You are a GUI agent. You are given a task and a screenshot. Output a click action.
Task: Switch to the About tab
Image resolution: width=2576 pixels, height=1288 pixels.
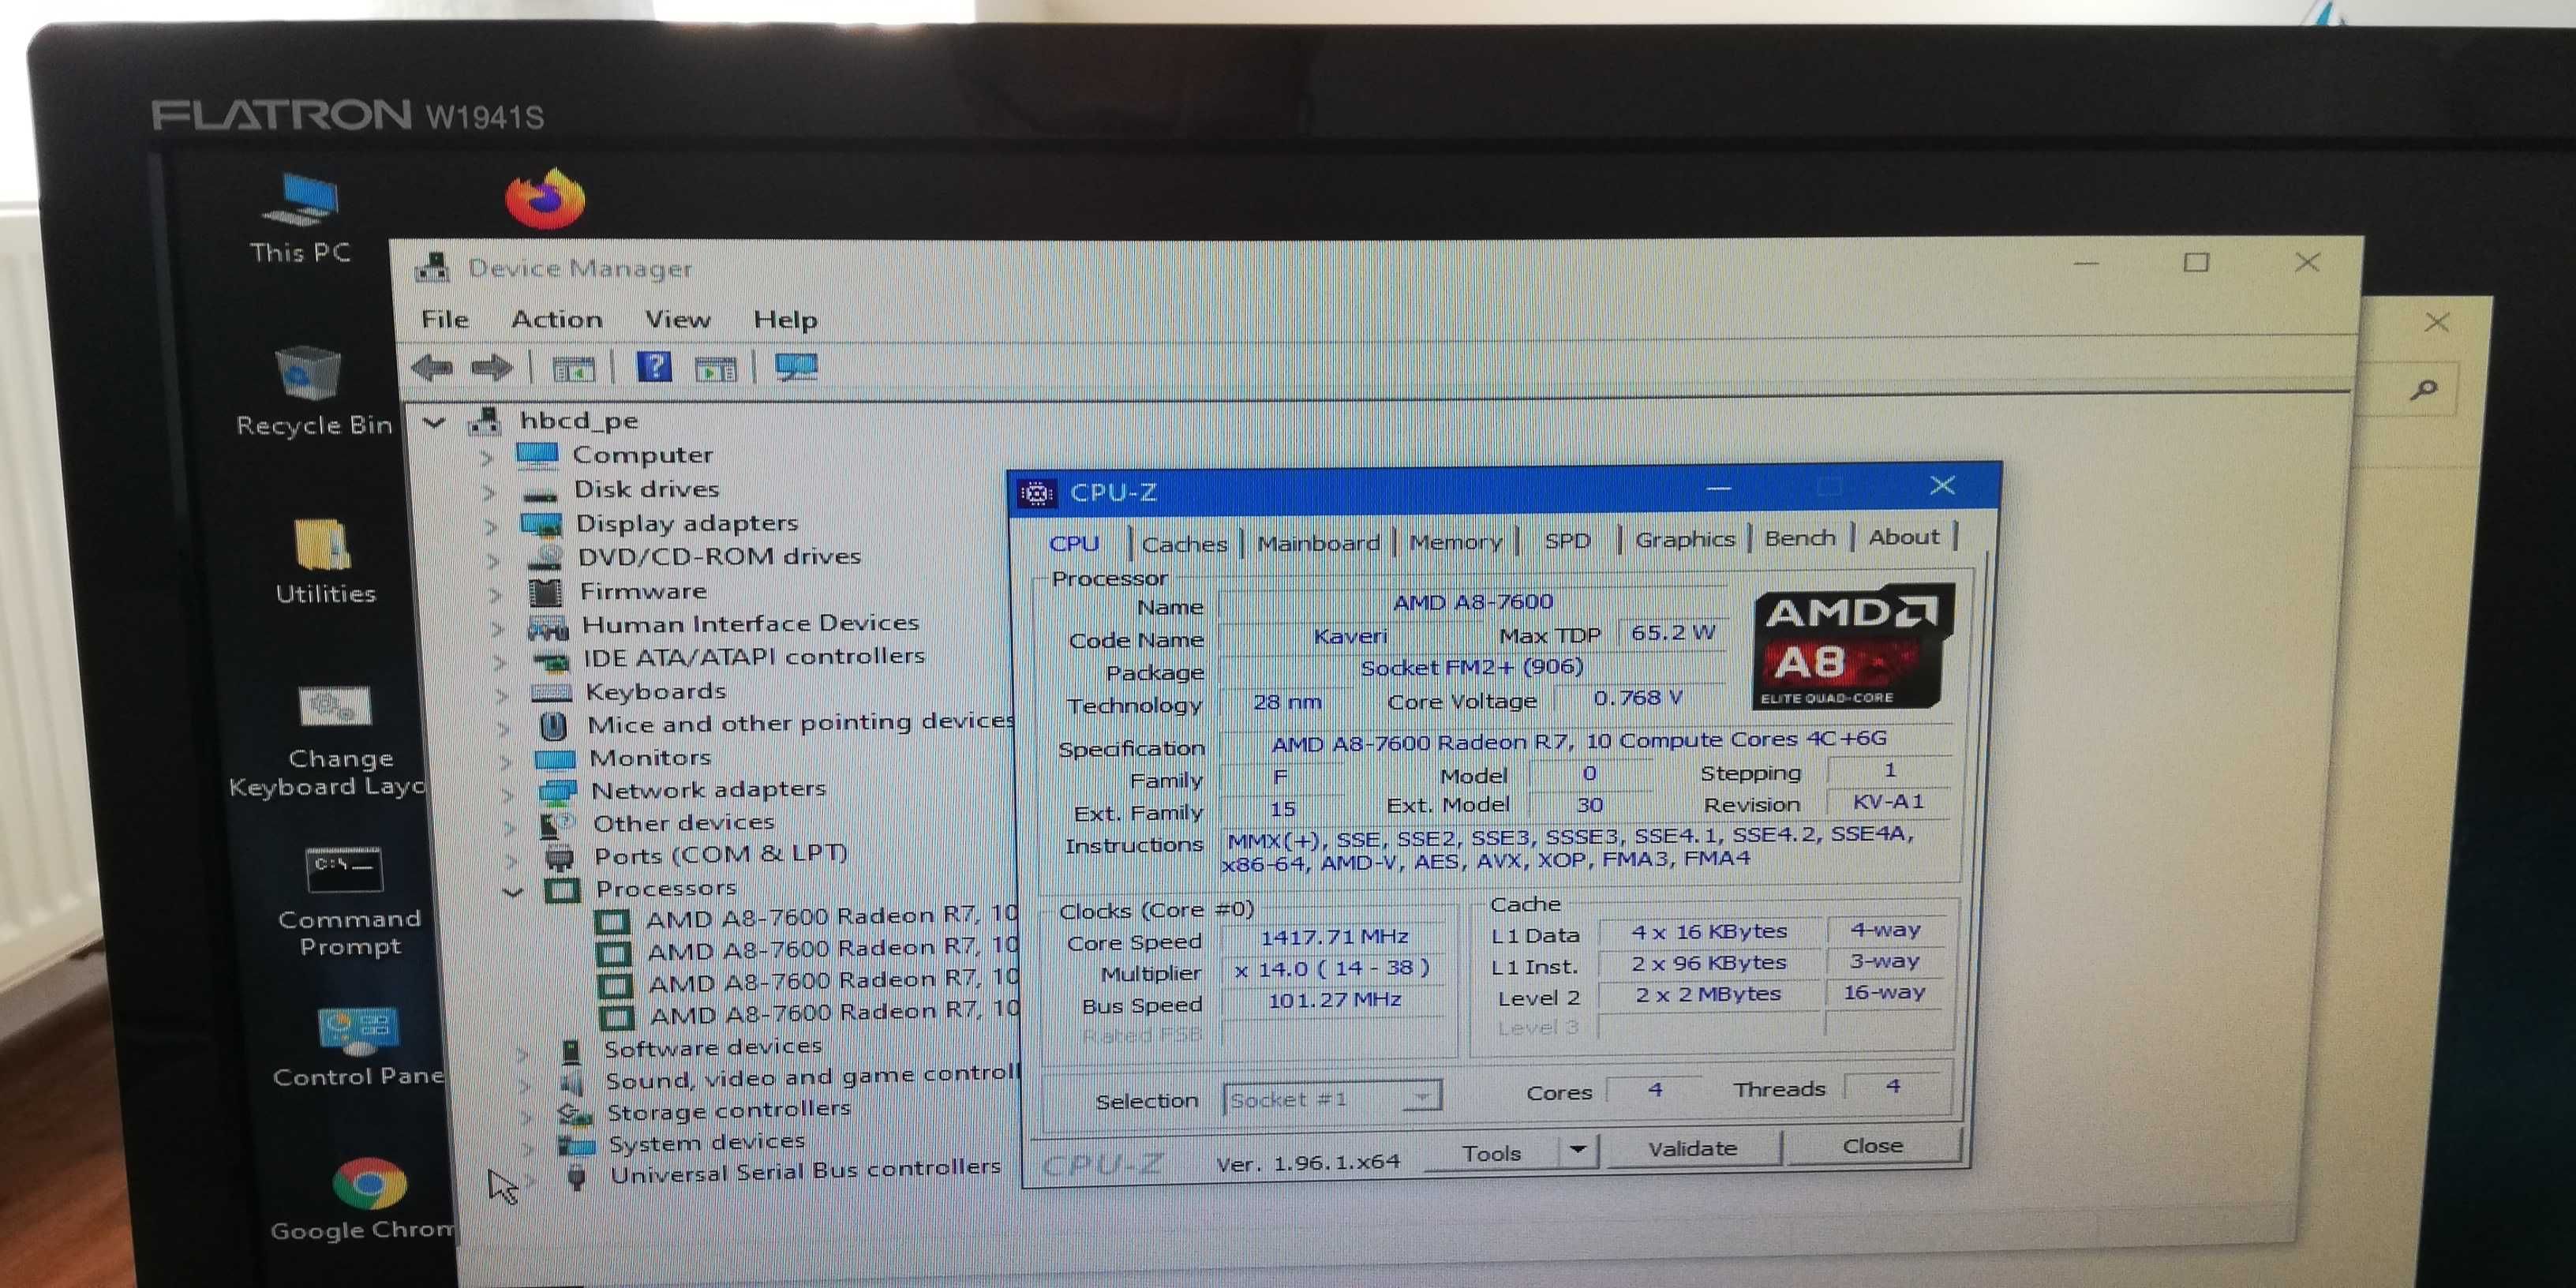point(1904,537)
